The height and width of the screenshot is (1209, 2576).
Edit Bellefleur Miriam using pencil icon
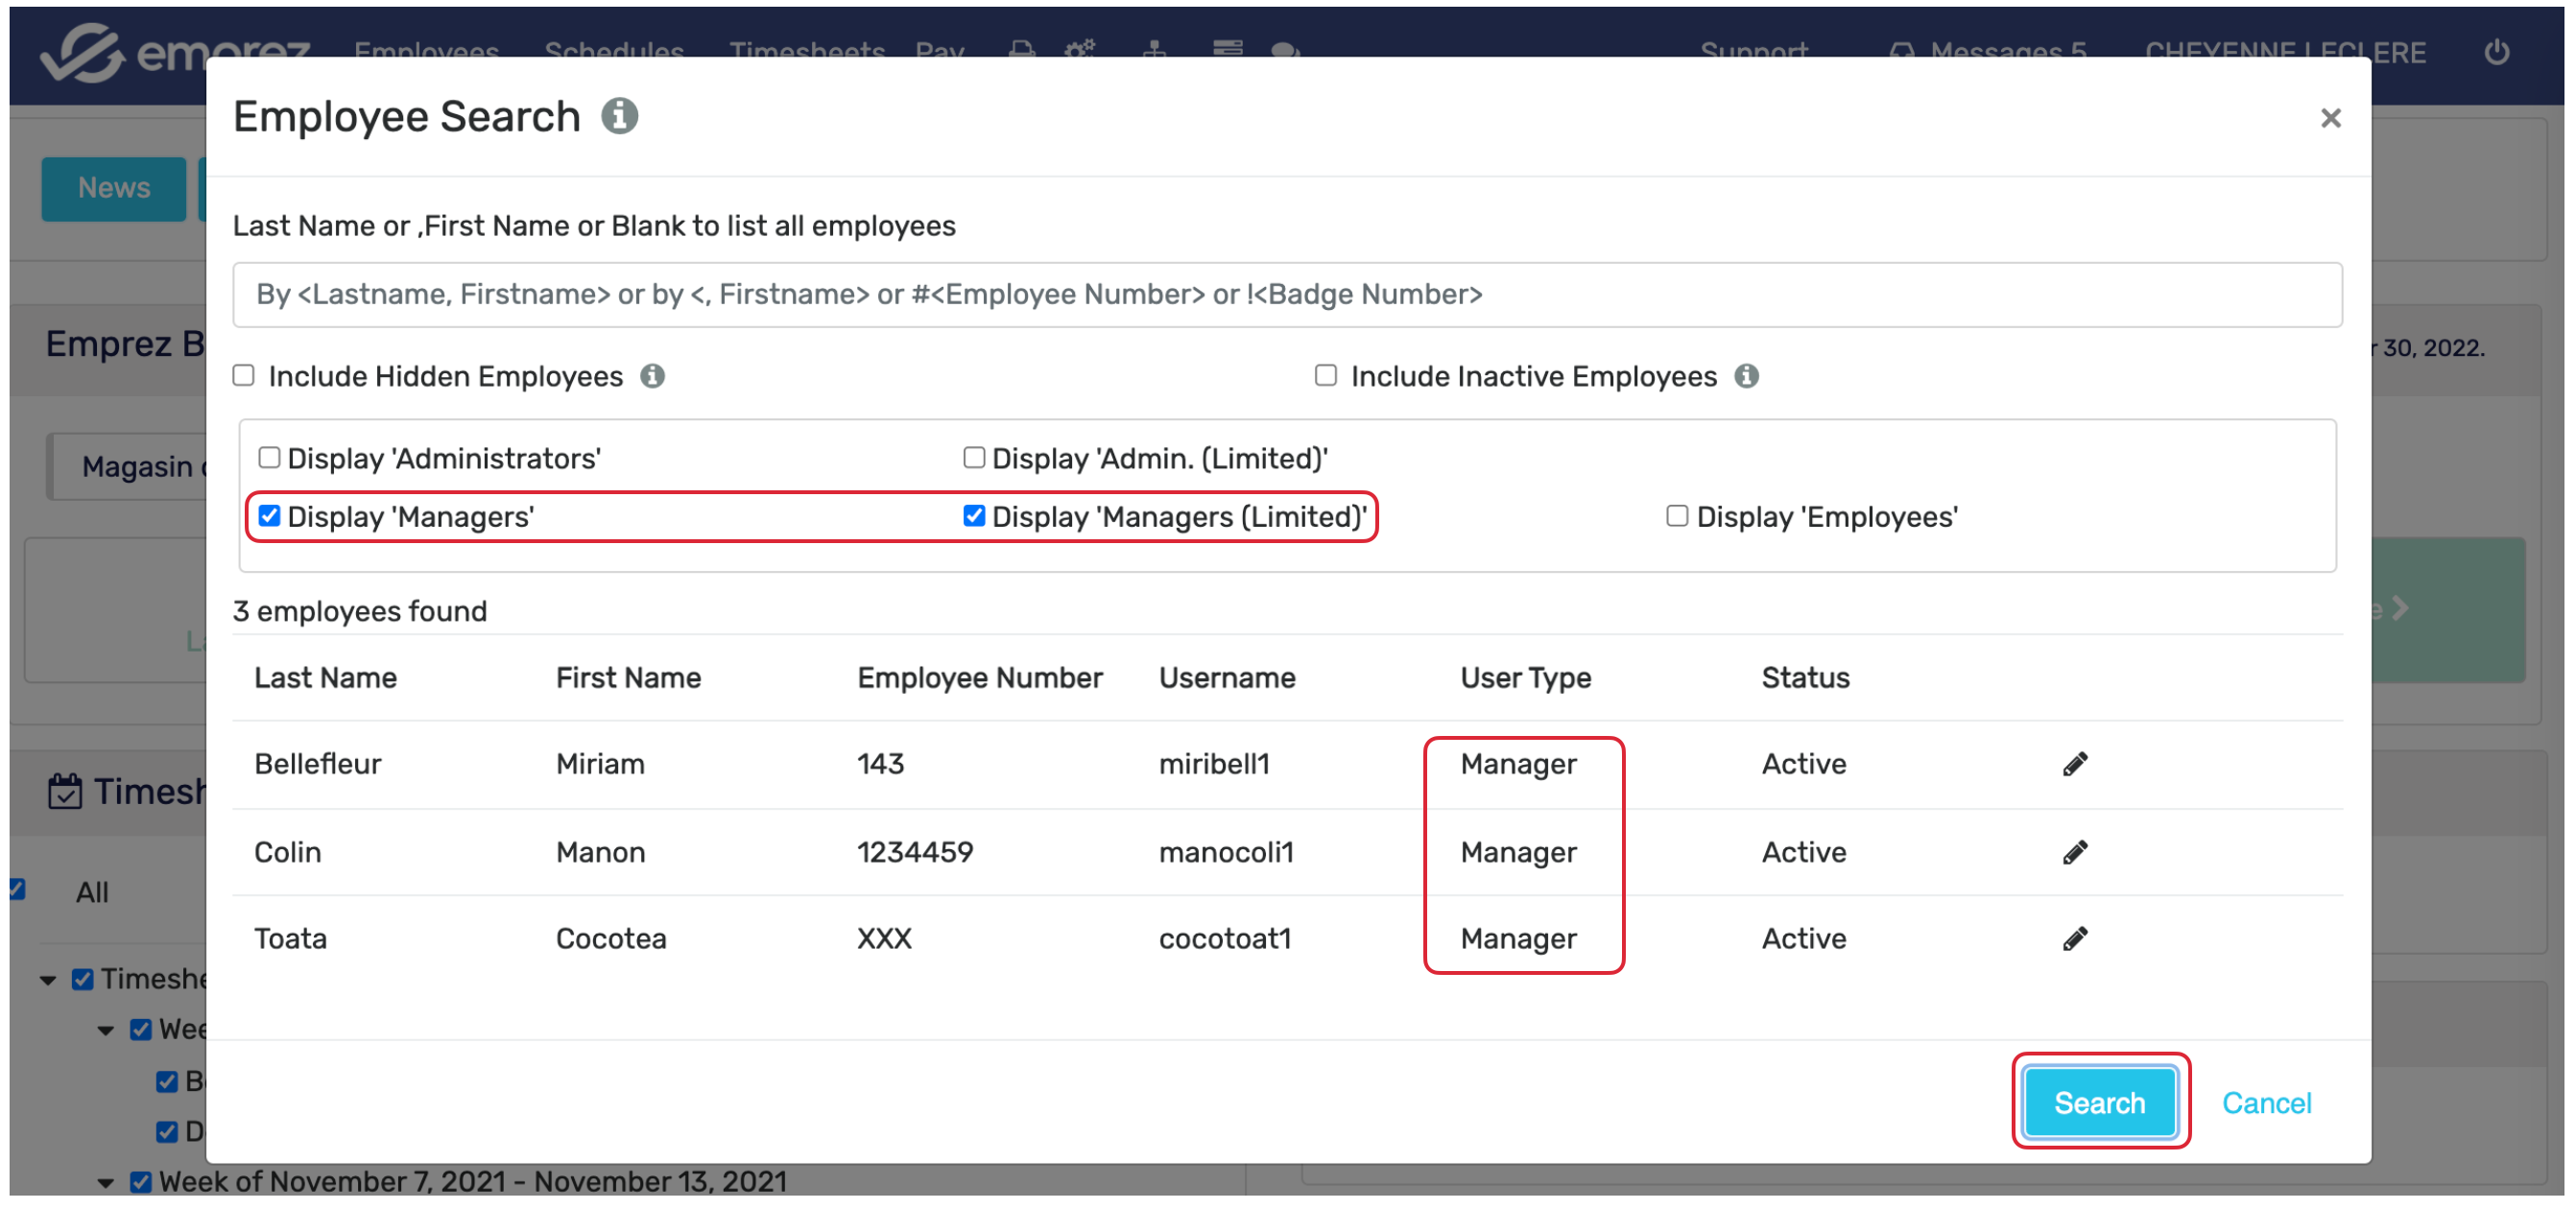pyautogui.click(x=2074, y=764)
